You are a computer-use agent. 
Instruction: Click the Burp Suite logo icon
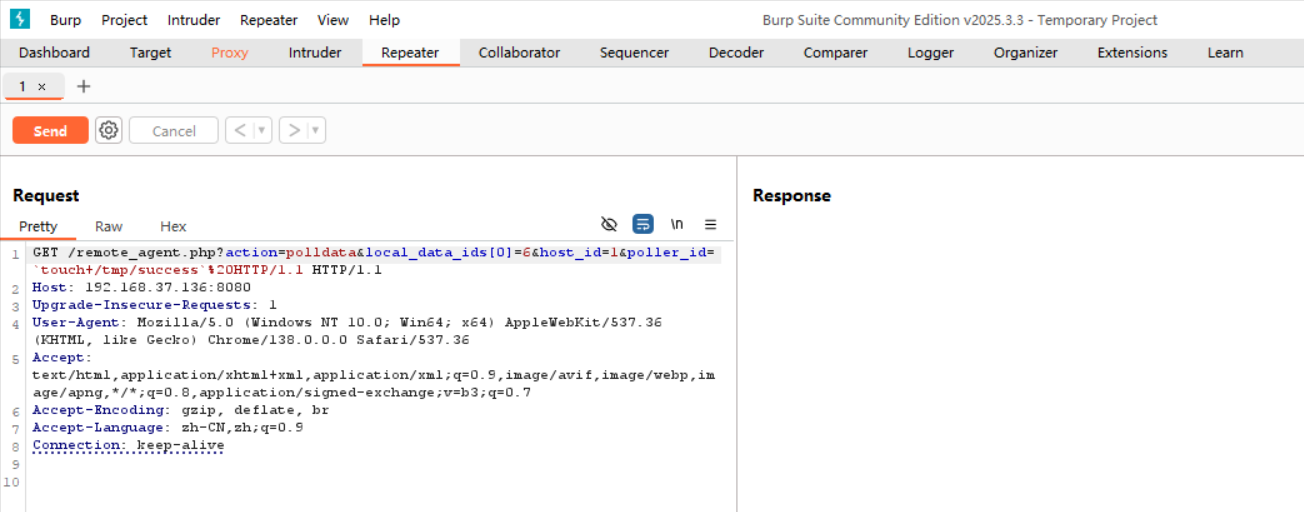click(20, 19)
